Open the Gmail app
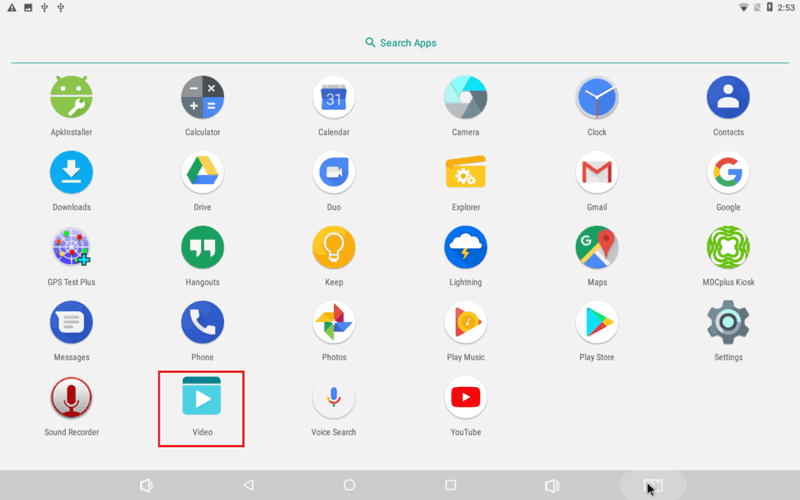800x500 pixels. 597,173
